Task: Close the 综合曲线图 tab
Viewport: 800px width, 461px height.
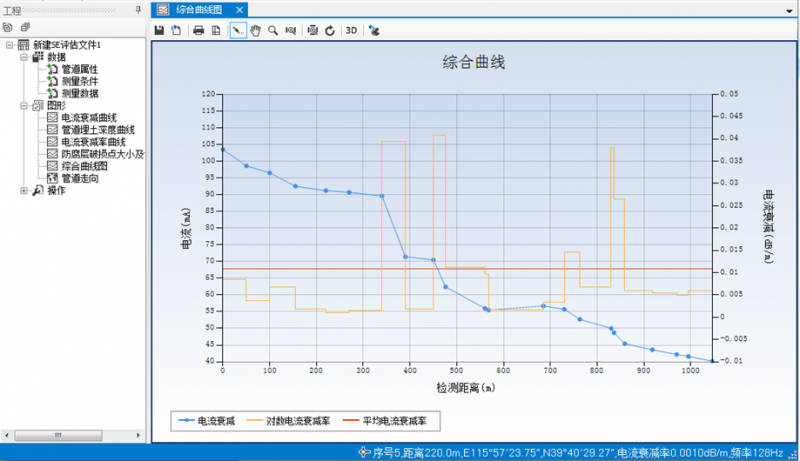Action: 239,10
